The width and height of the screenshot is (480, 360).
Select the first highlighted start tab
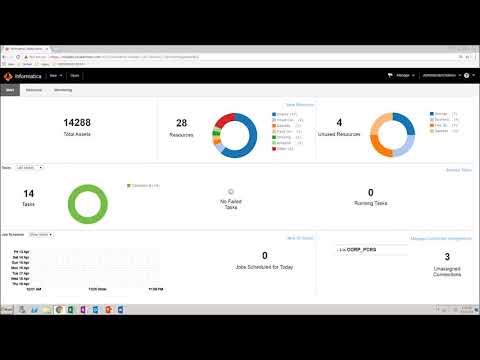click(10, 90)
